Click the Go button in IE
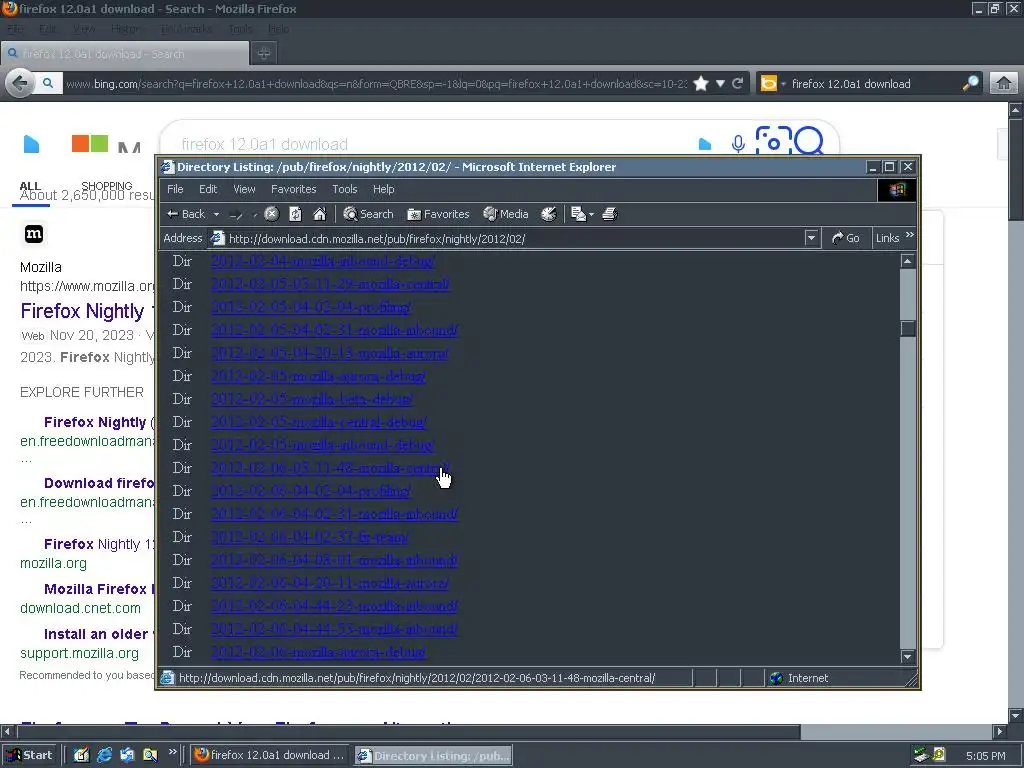Image resolution: width=1024 pixels, height=768 pixels. coord(846,238)
